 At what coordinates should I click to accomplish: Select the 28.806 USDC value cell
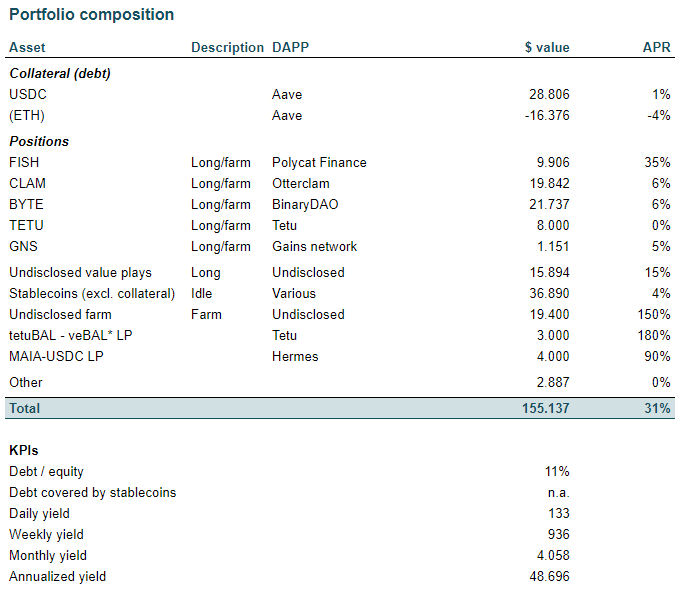pyautogui.click(x=549, y=94)
